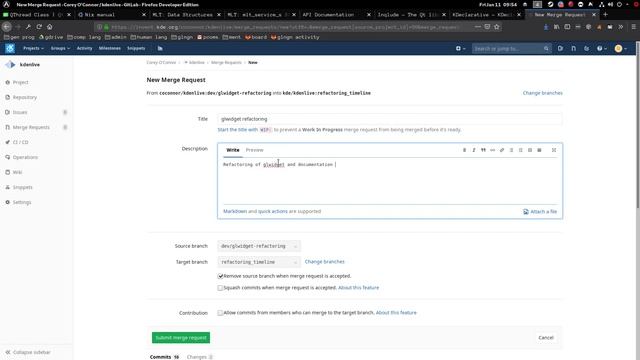Insert a blockquote in the description
Screen dimensions: 640x360
(x=483, y=150)
